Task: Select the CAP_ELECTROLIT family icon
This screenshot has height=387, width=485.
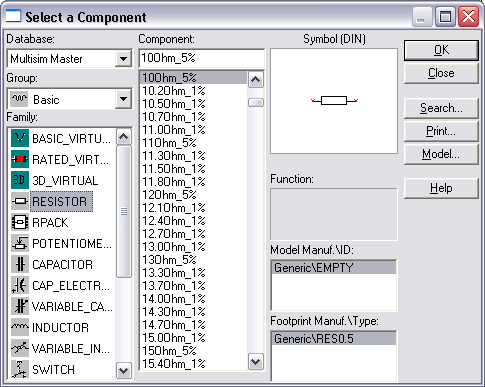Action: pos(20,285)
